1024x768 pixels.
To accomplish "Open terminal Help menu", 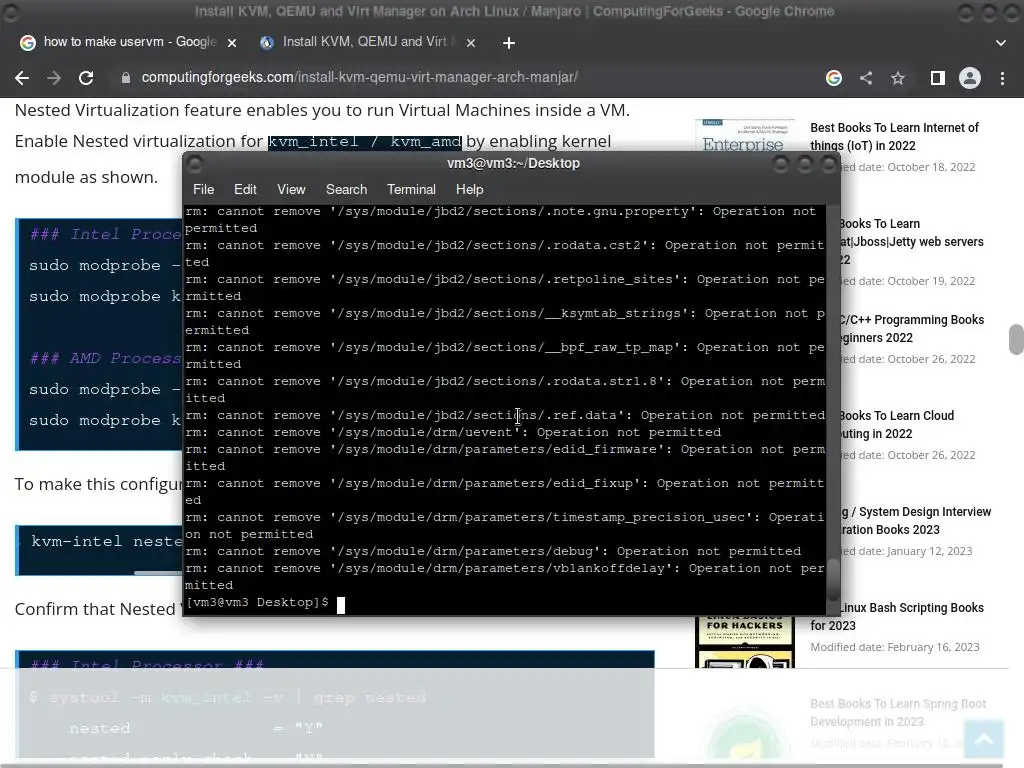I will click(469, 189).
